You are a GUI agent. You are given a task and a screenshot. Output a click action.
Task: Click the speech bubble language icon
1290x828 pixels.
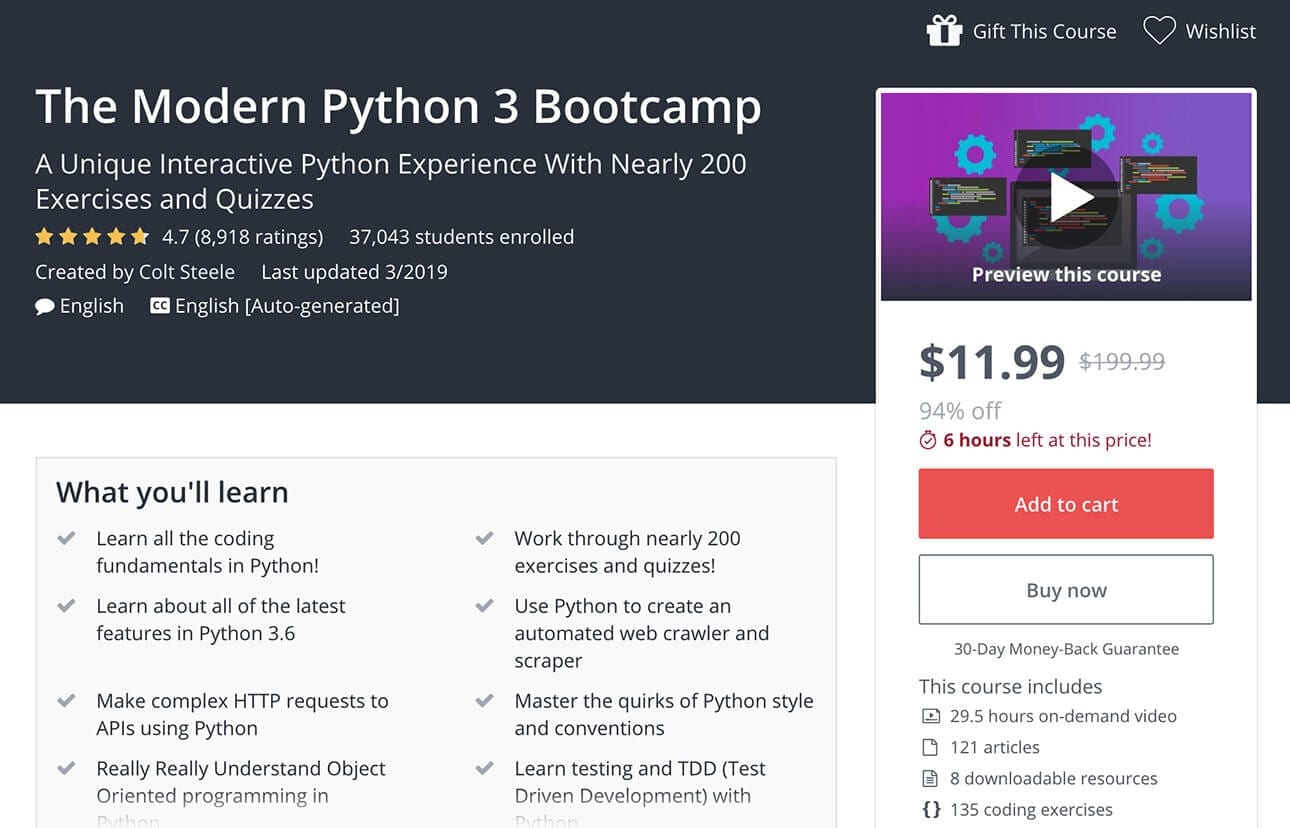[x=45, y=307]
